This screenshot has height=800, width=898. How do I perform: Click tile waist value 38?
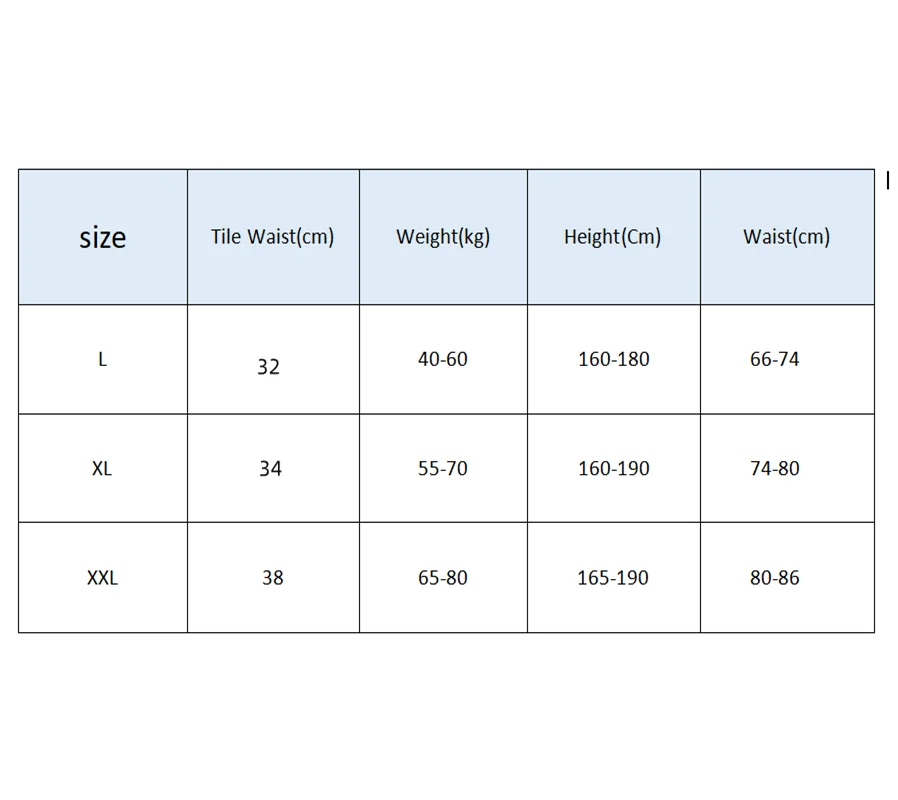(272, 578)
